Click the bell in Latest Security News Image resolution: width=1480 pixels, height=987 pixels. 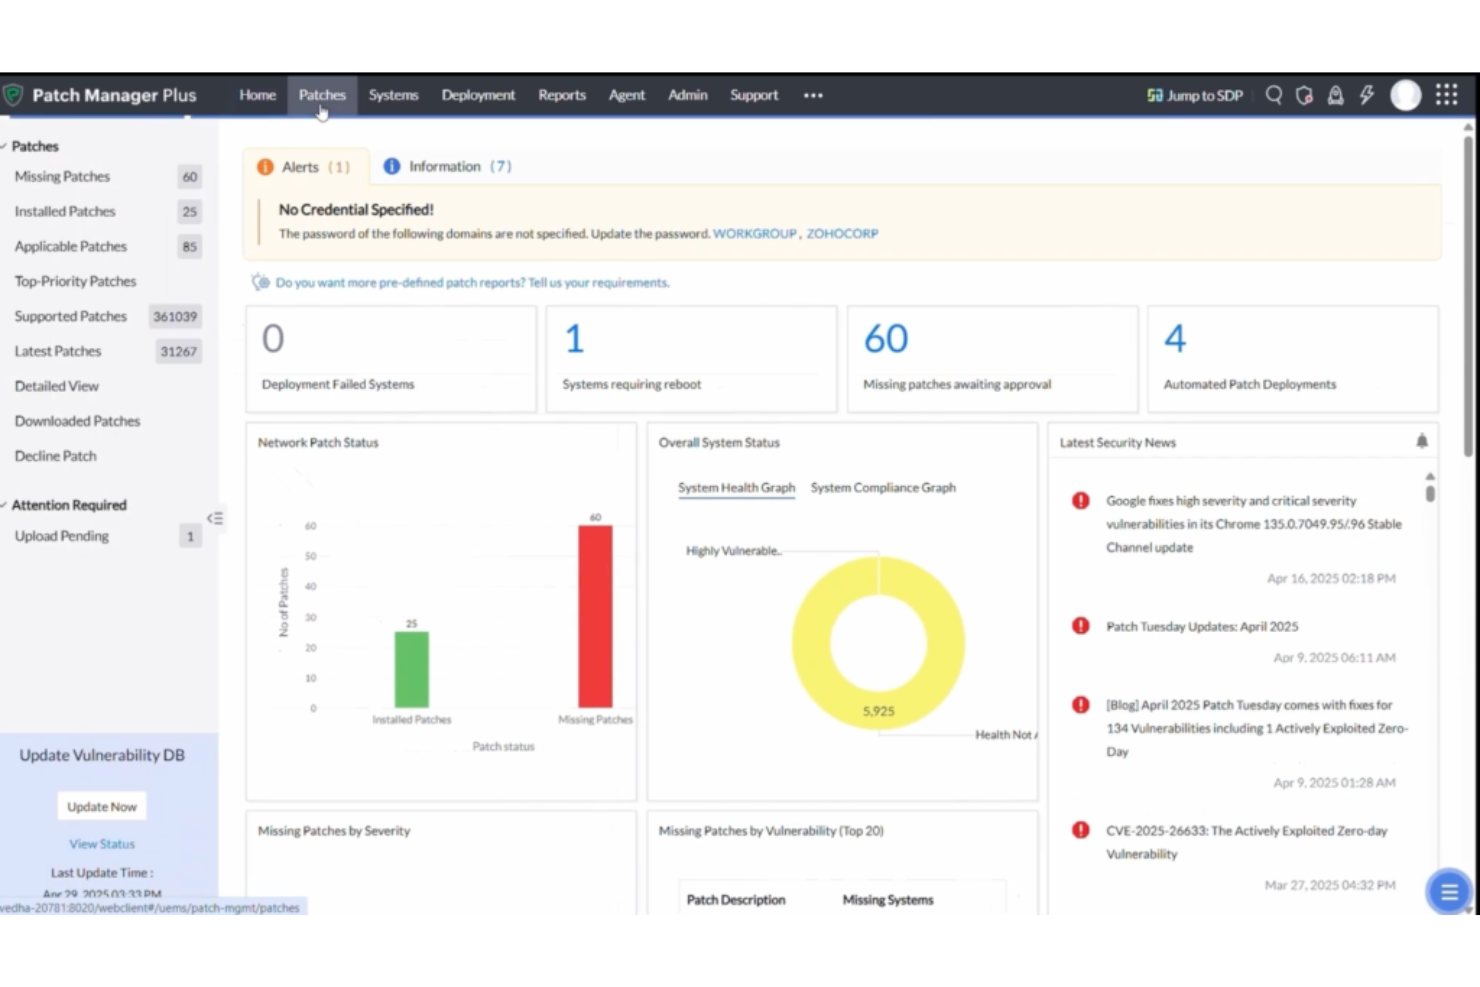point(1421,441)
